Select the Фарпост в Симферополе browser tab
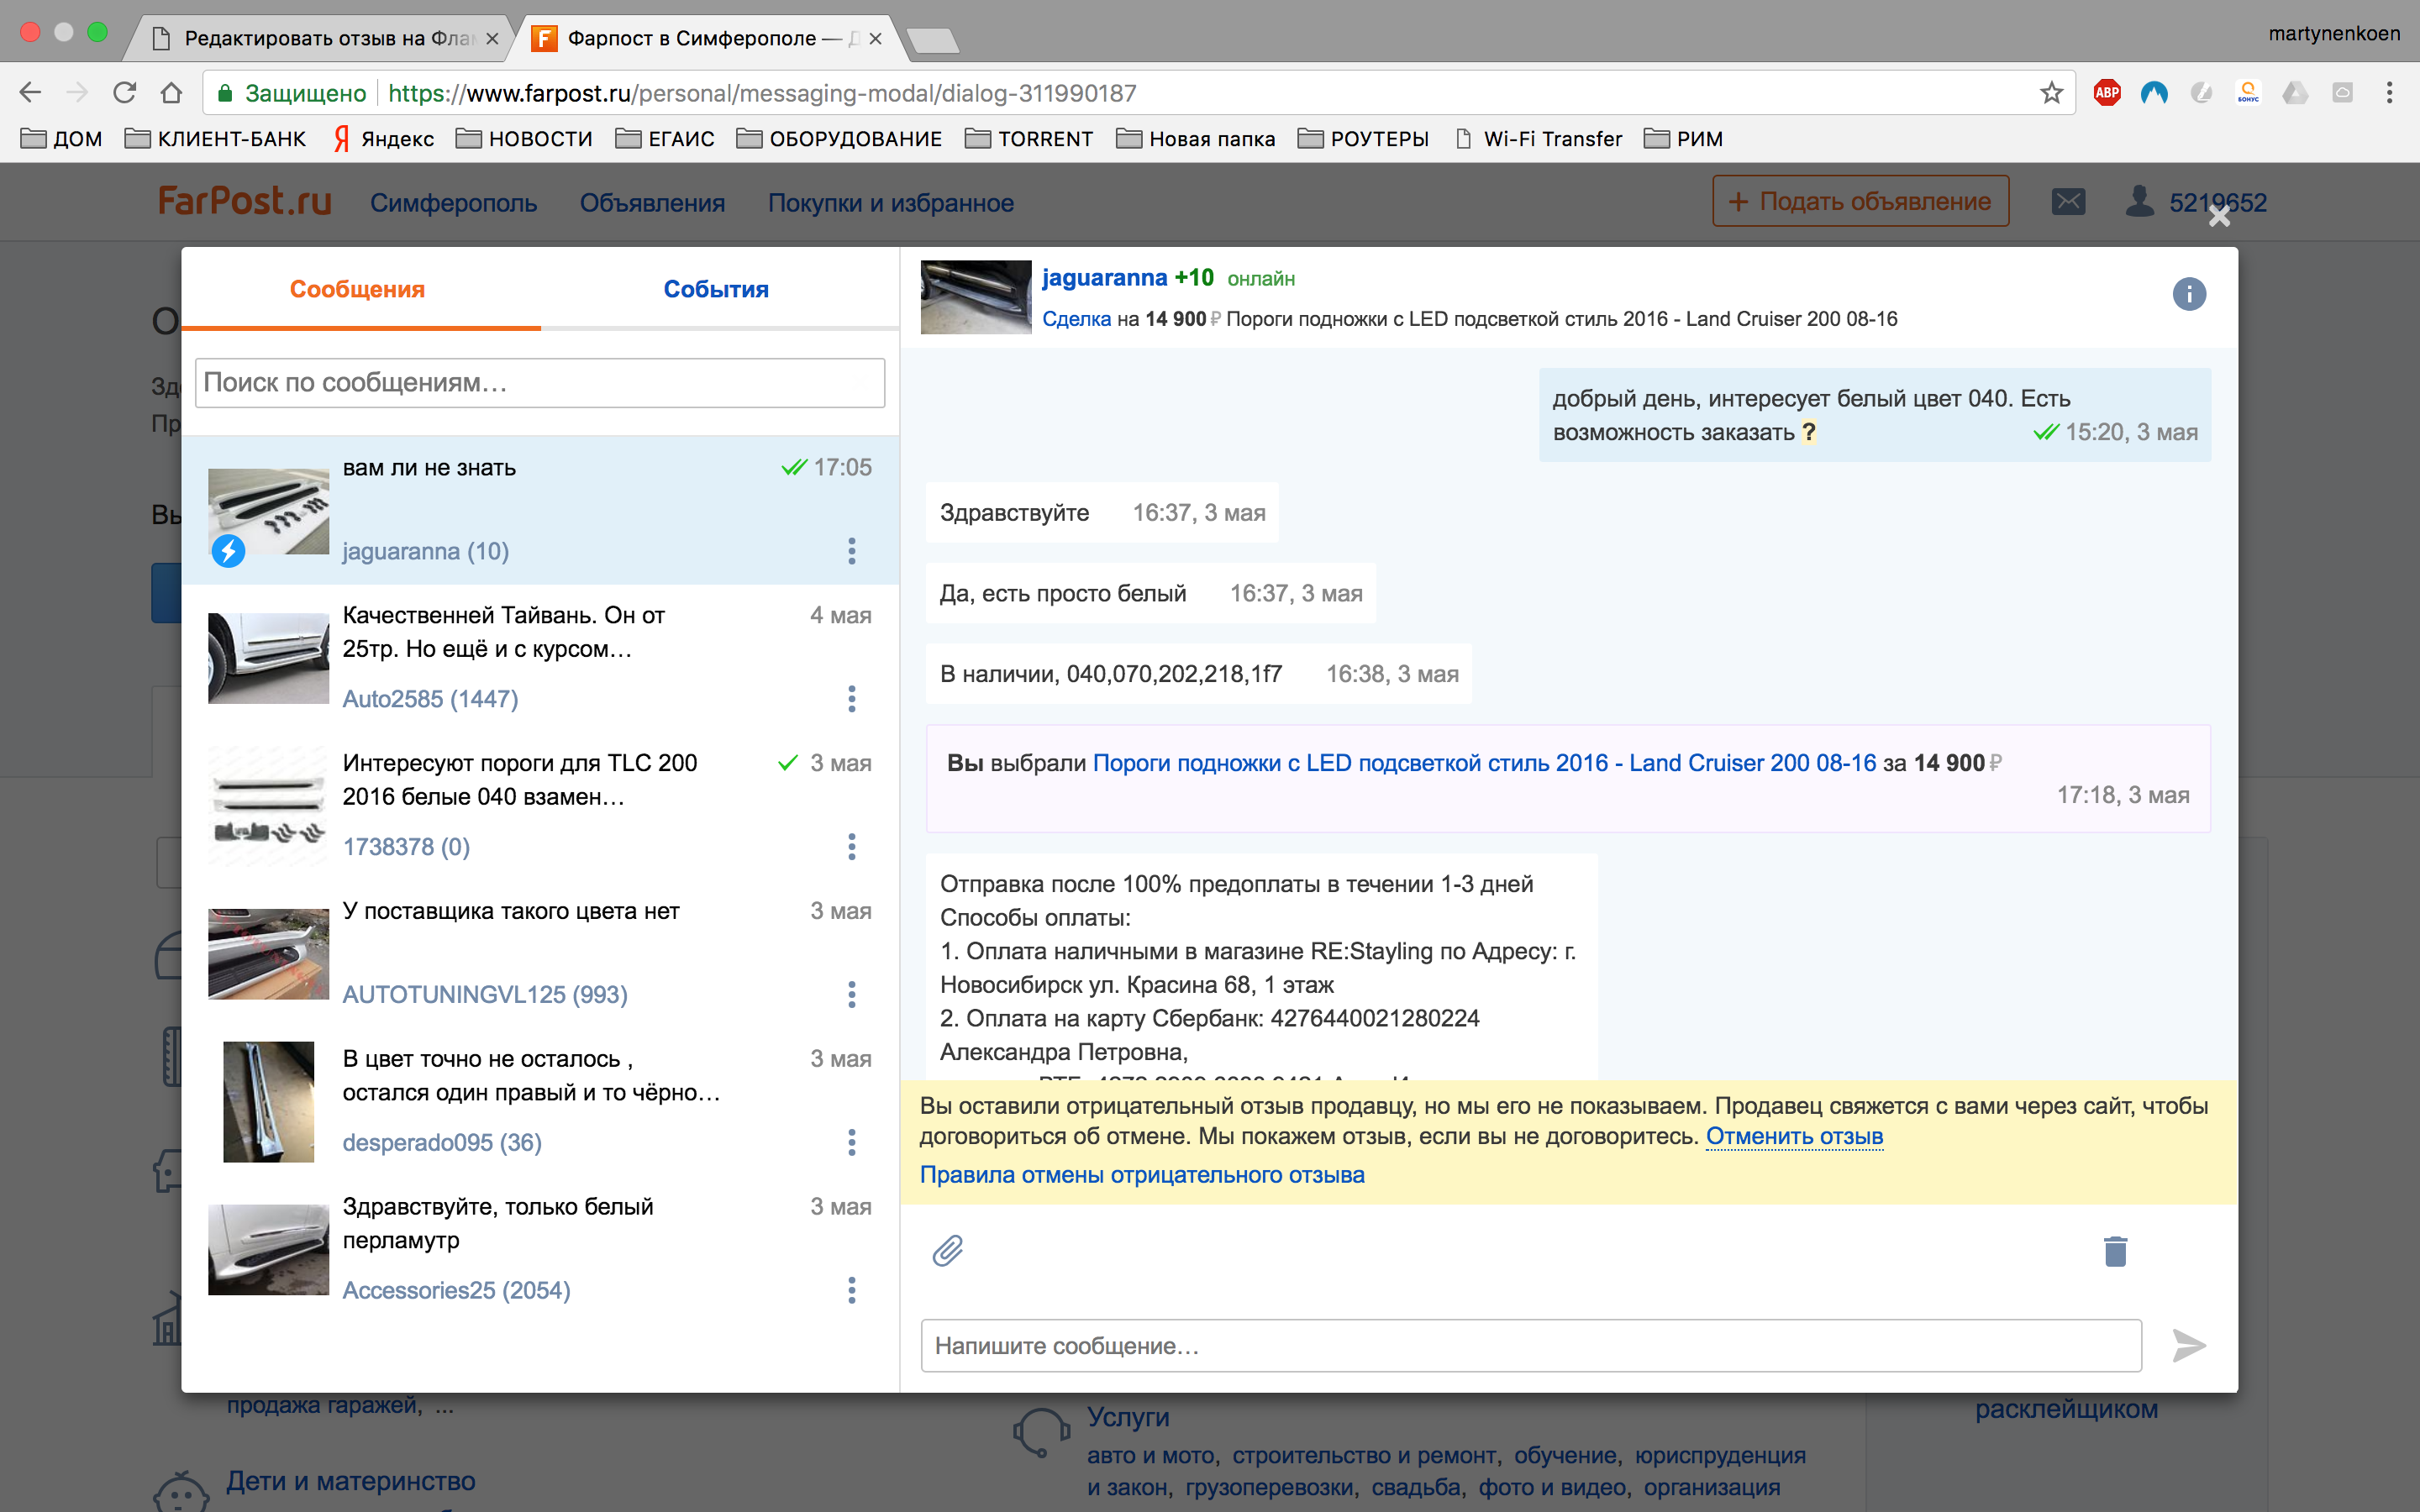This screenshot has width=2420, height=1512. [704, 38]
